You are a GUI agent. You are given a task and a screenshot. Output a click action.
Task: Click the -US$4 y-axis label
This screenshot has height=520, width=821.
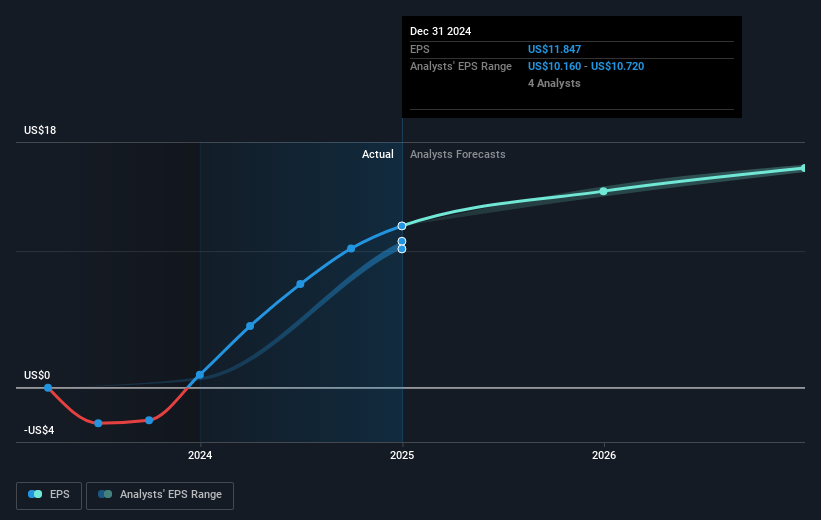[x=39, y=430]
